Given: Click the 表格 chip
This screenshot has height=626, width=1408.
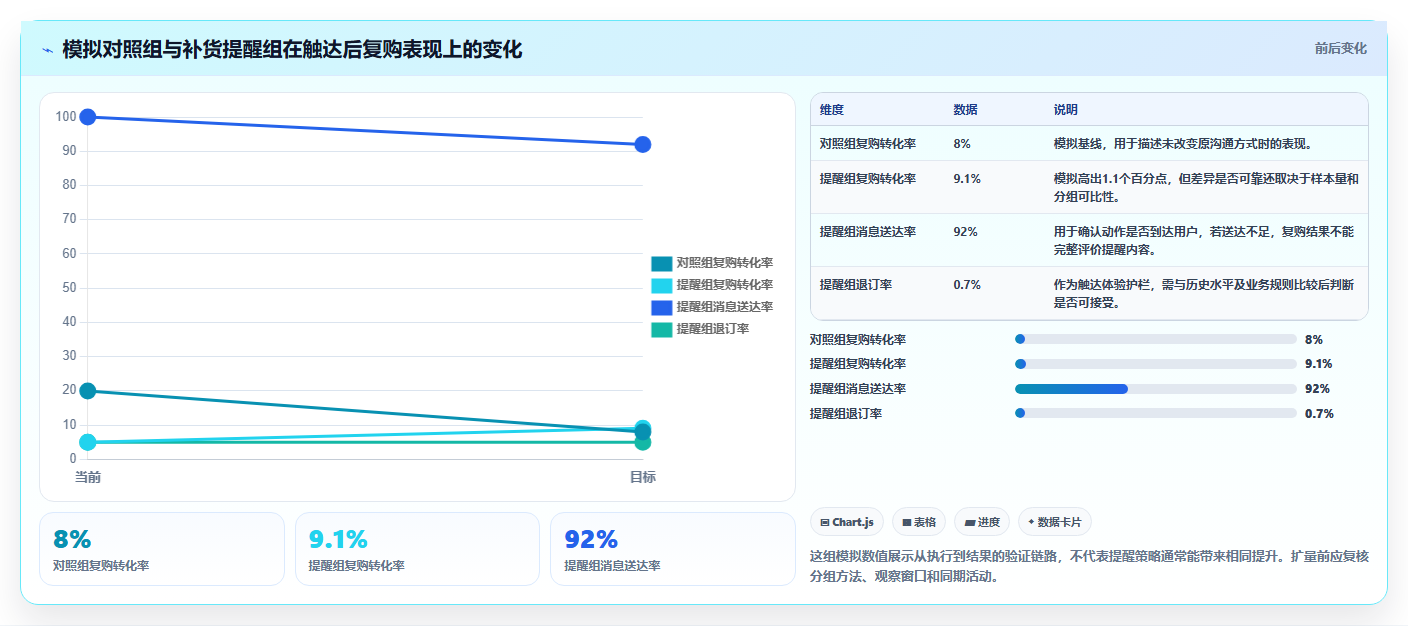Looking at the screenshot, I should [918, 522].
